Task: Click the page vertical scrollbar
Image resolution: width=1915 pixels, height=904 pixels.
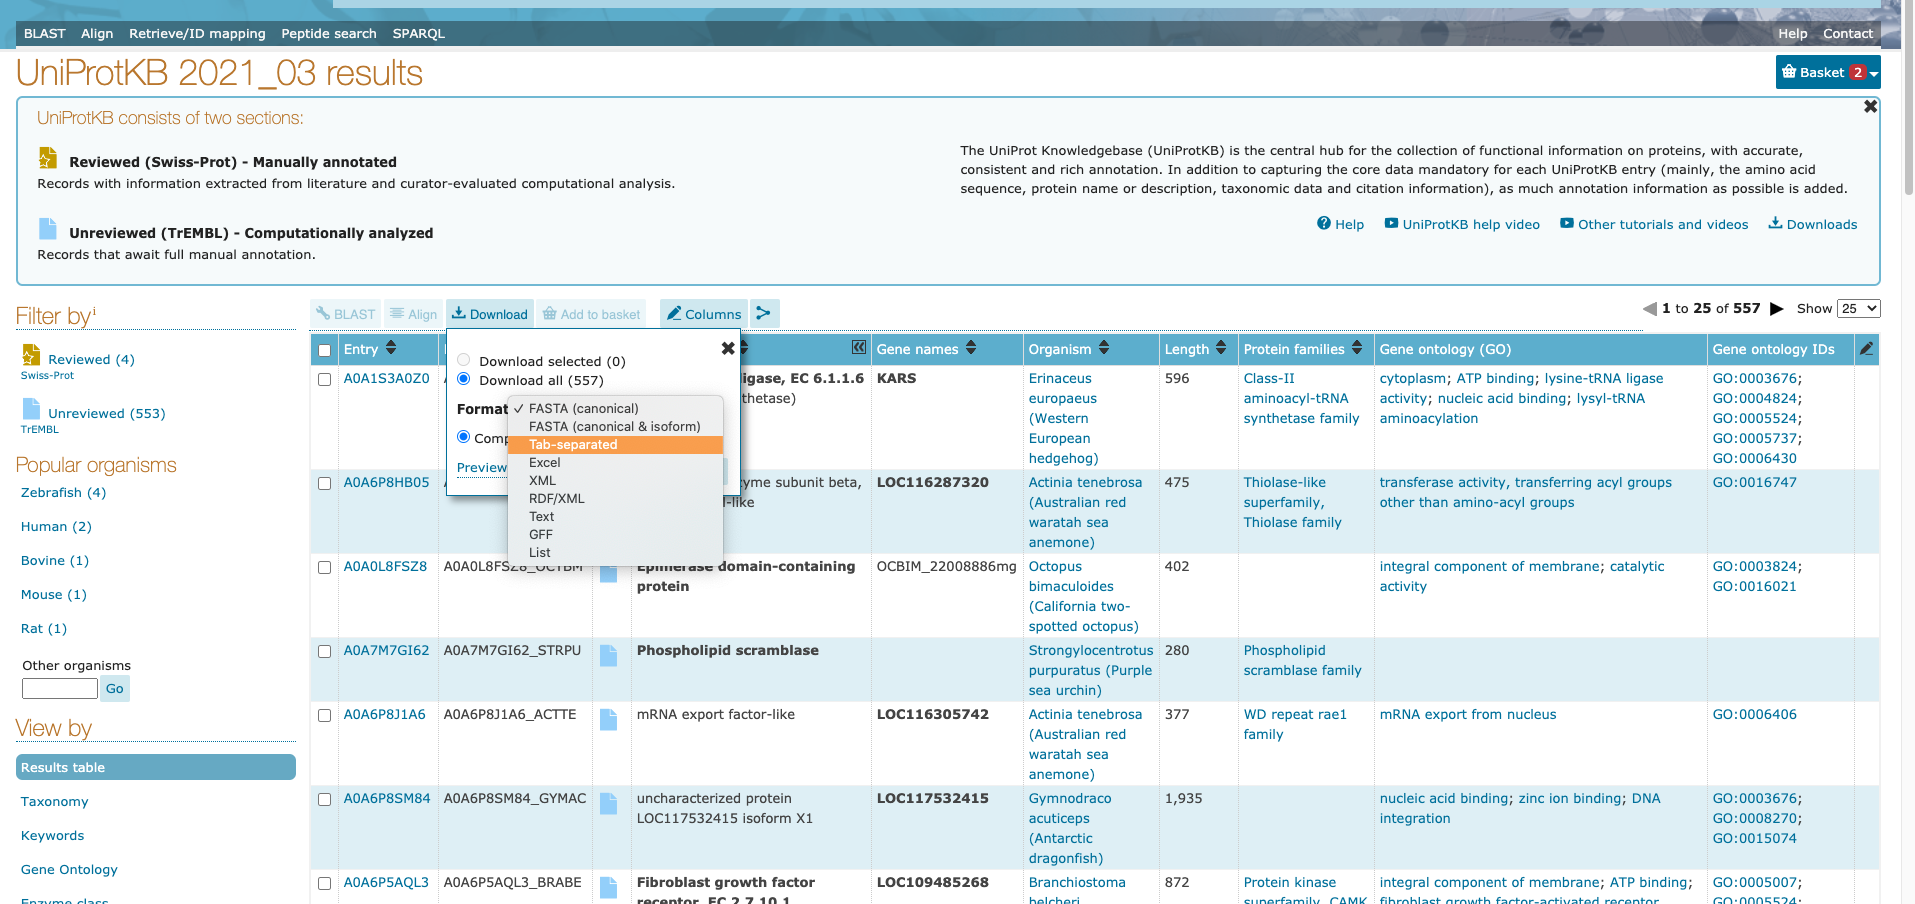Action: [x=1908, y=100]
